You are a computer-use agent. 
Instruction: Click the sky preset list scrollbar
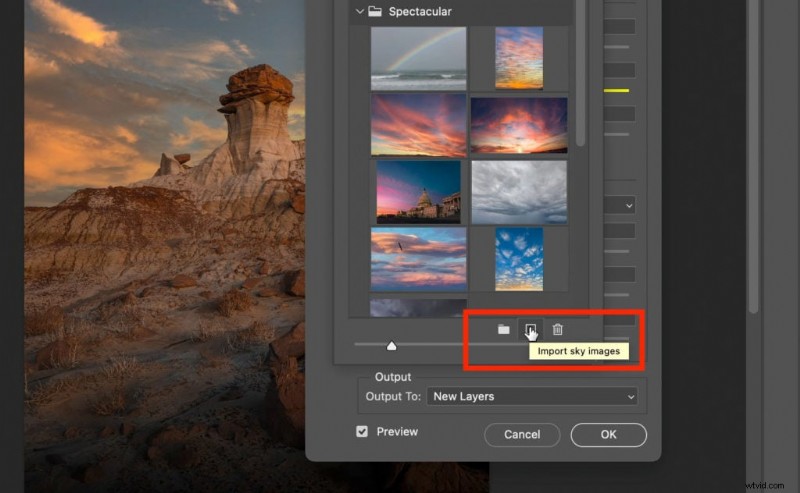580,71
